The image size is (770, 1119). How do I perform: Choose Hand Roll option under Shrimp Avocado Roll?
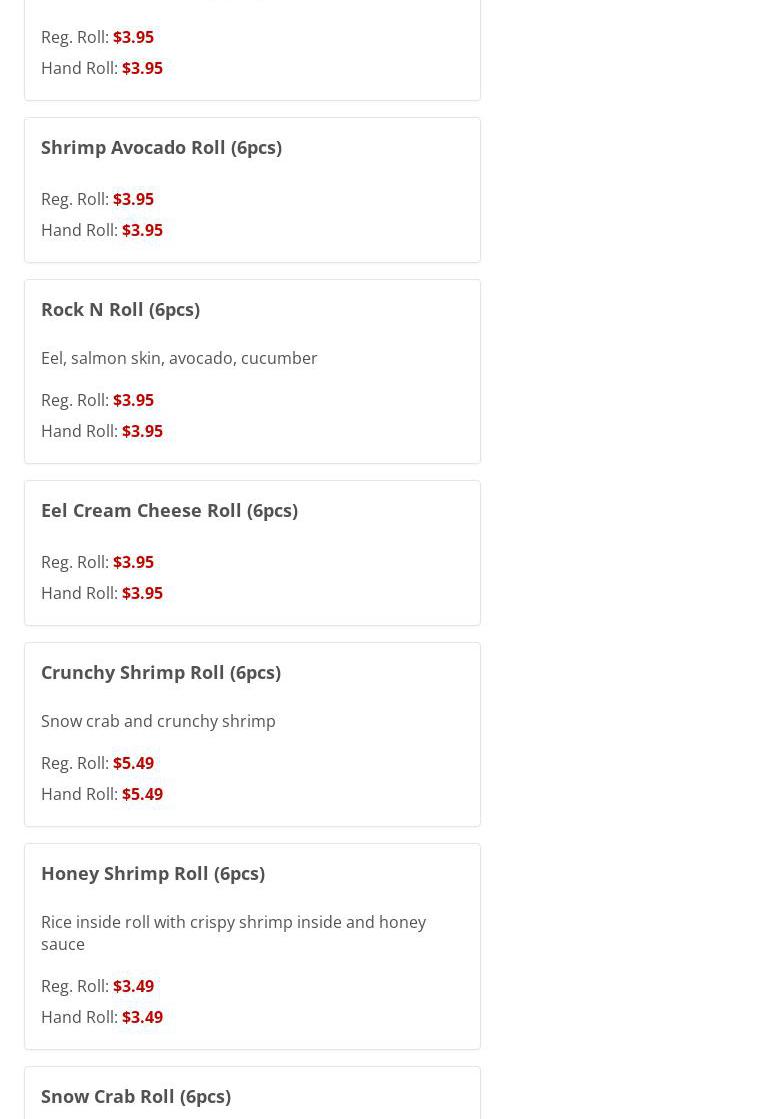[x=101, y=230]
